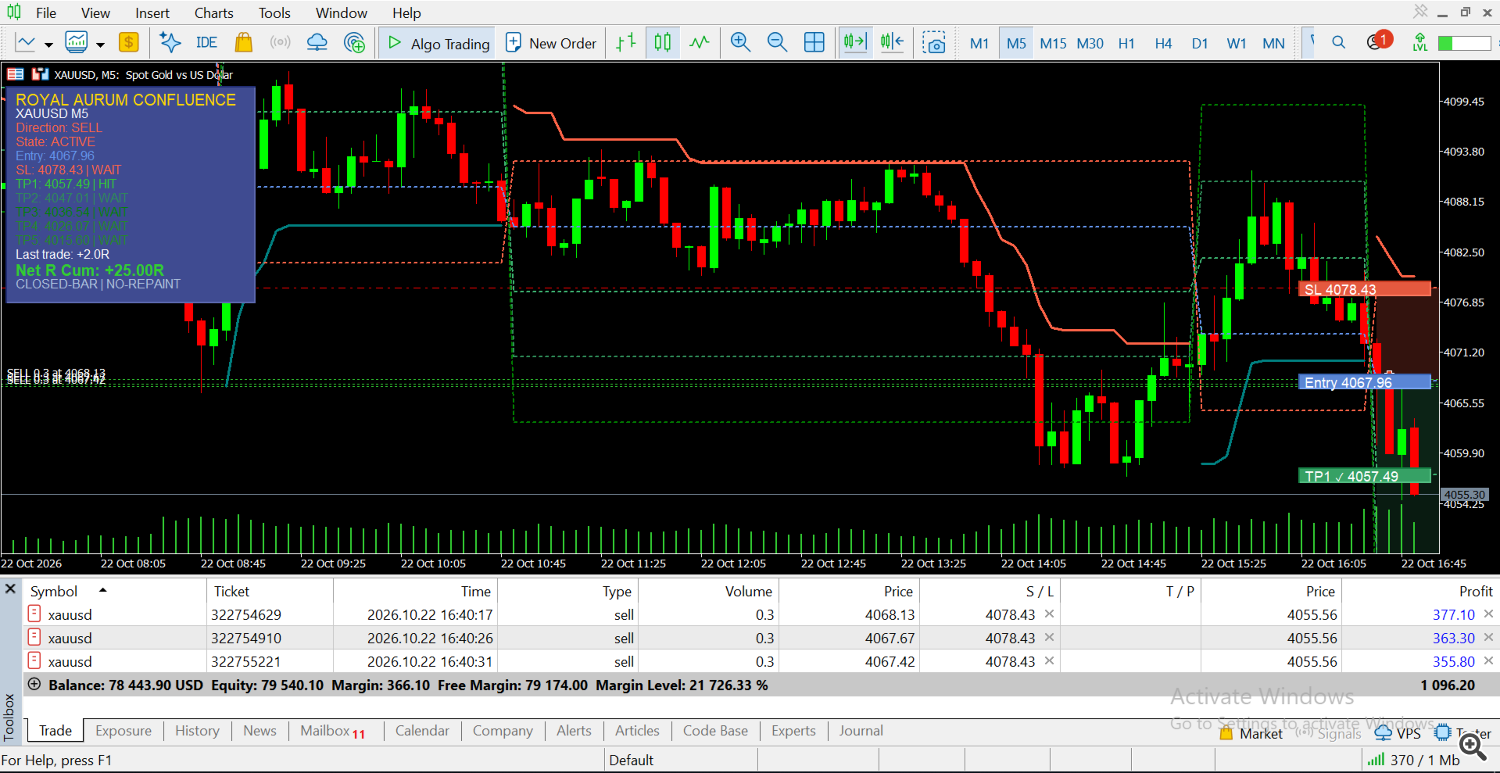Screen dimensions: 1500x773
Task: Zoom out on the chart
Action: [x=777, y=42]
